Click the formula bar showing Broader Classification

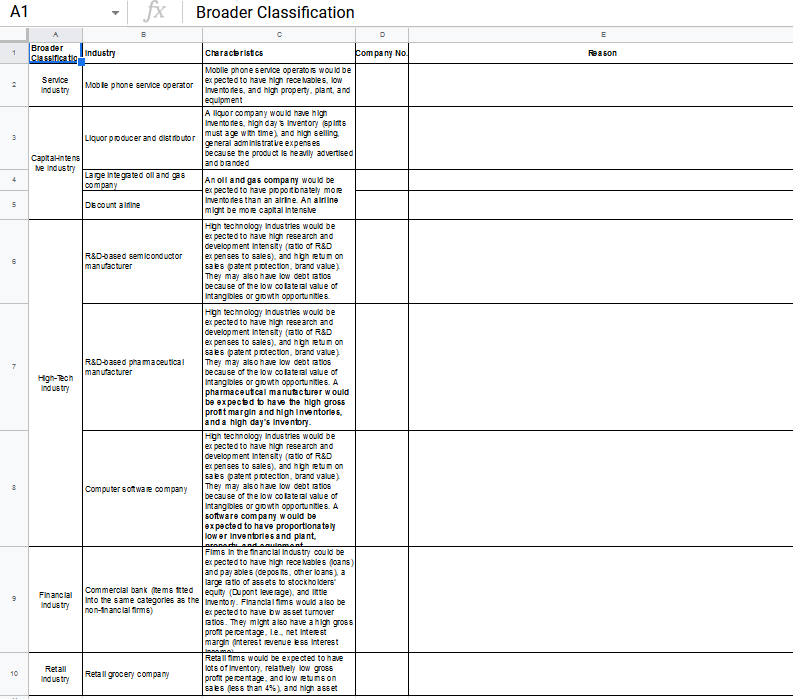[488, 12]
